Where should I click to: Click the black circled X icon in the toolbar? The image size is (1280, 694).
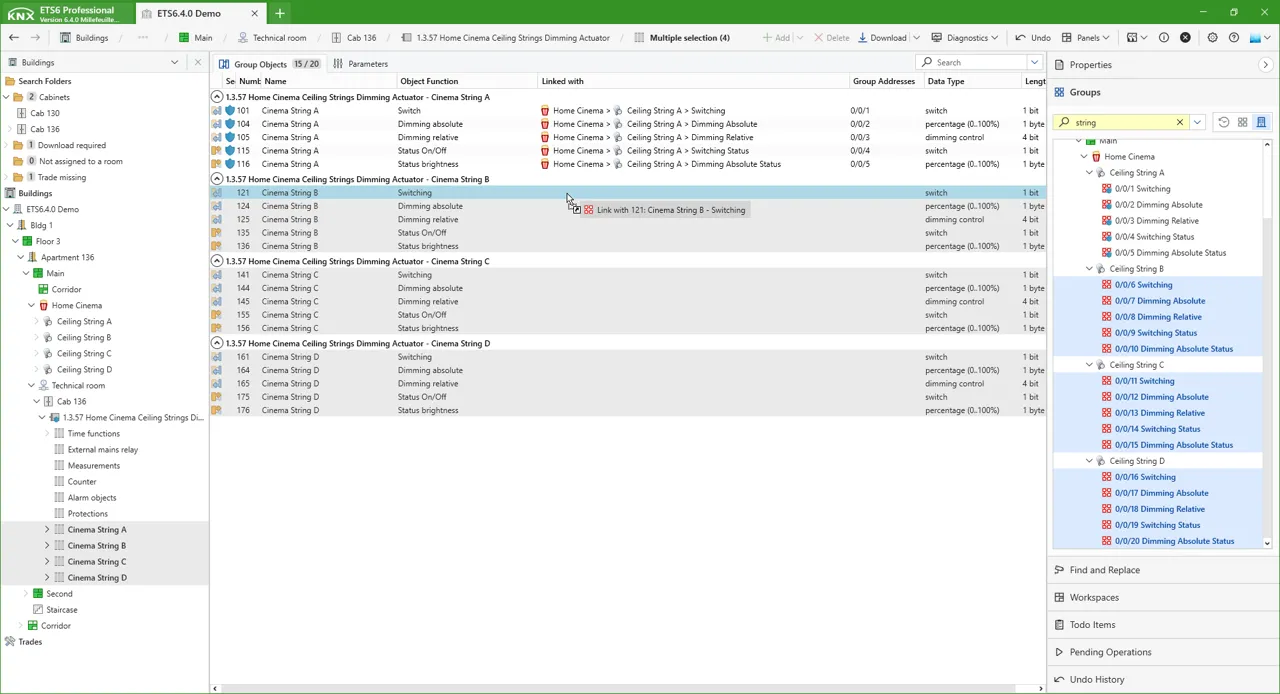coord(1186,38)
